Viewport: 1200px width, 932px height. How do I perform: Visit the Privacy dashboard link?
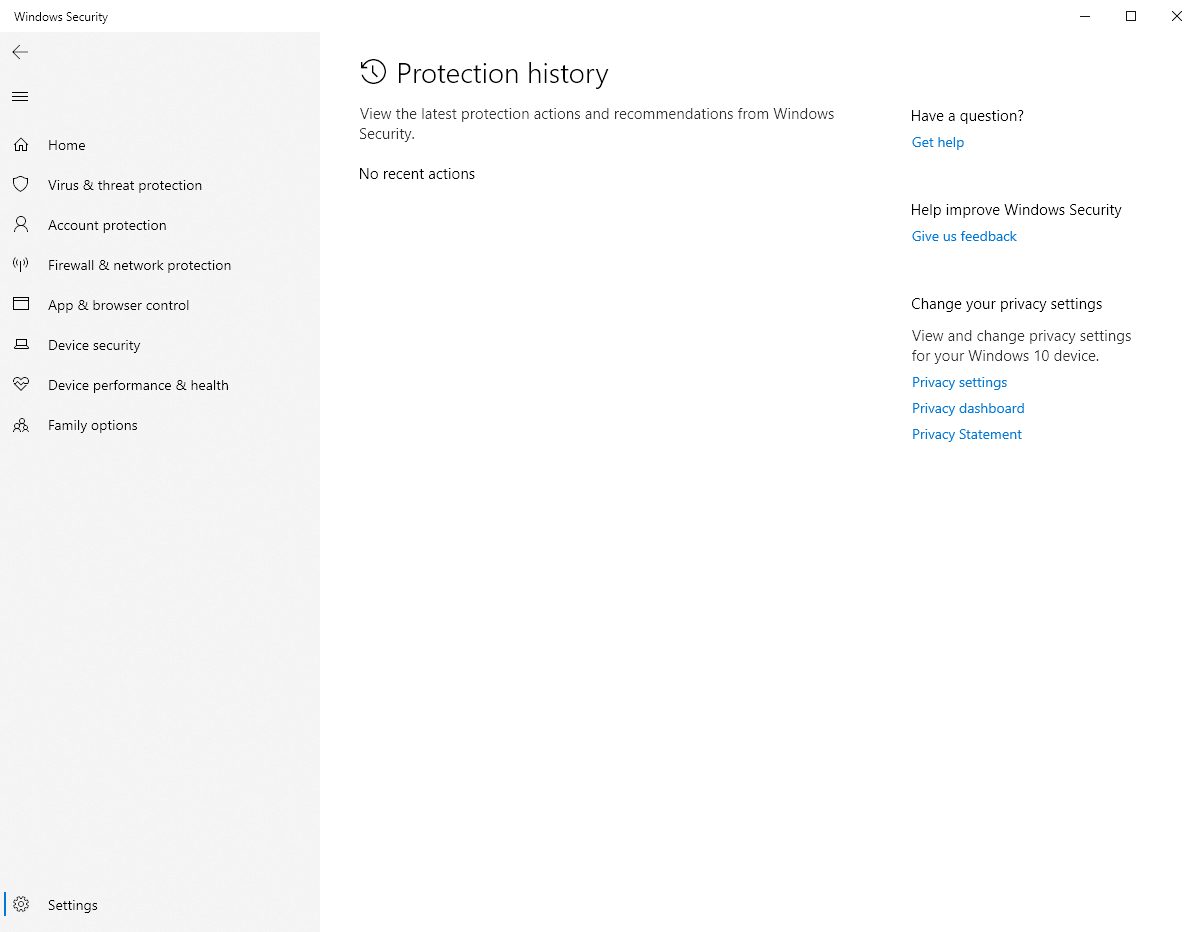click(968, 408)
